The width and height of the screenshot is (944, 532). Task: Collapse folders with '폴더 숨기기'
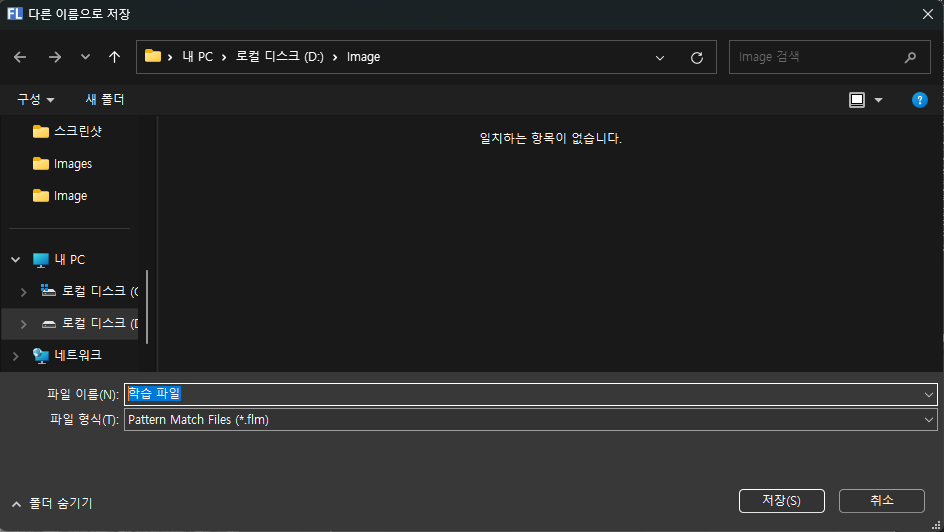[x=52, y=503]
